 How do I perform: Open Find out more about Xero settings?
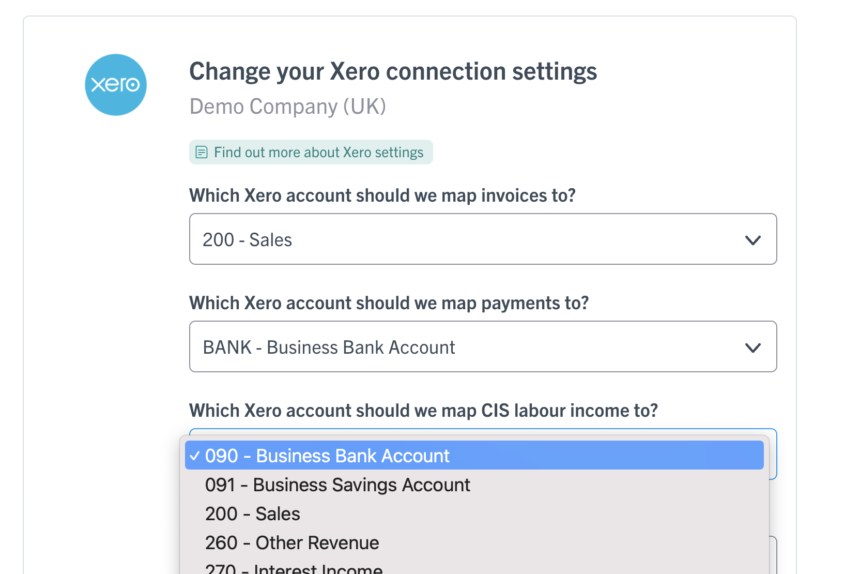[311, 152]
